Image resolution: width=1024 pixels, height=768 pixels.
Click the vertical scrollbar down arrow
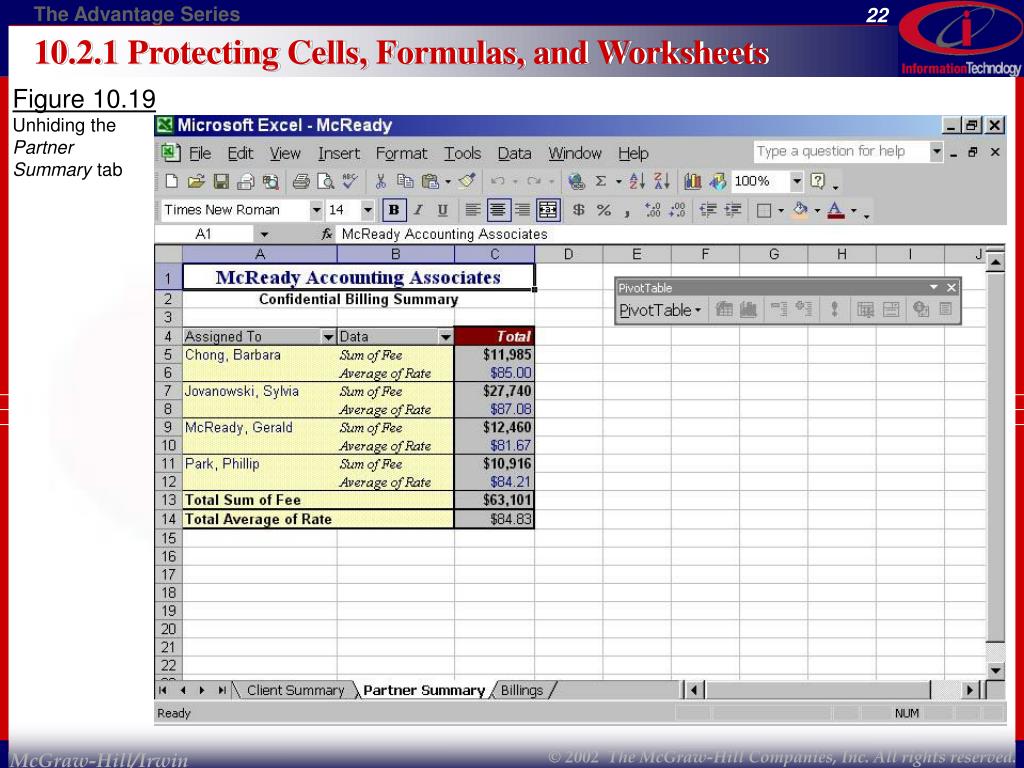tap(995, 670)
